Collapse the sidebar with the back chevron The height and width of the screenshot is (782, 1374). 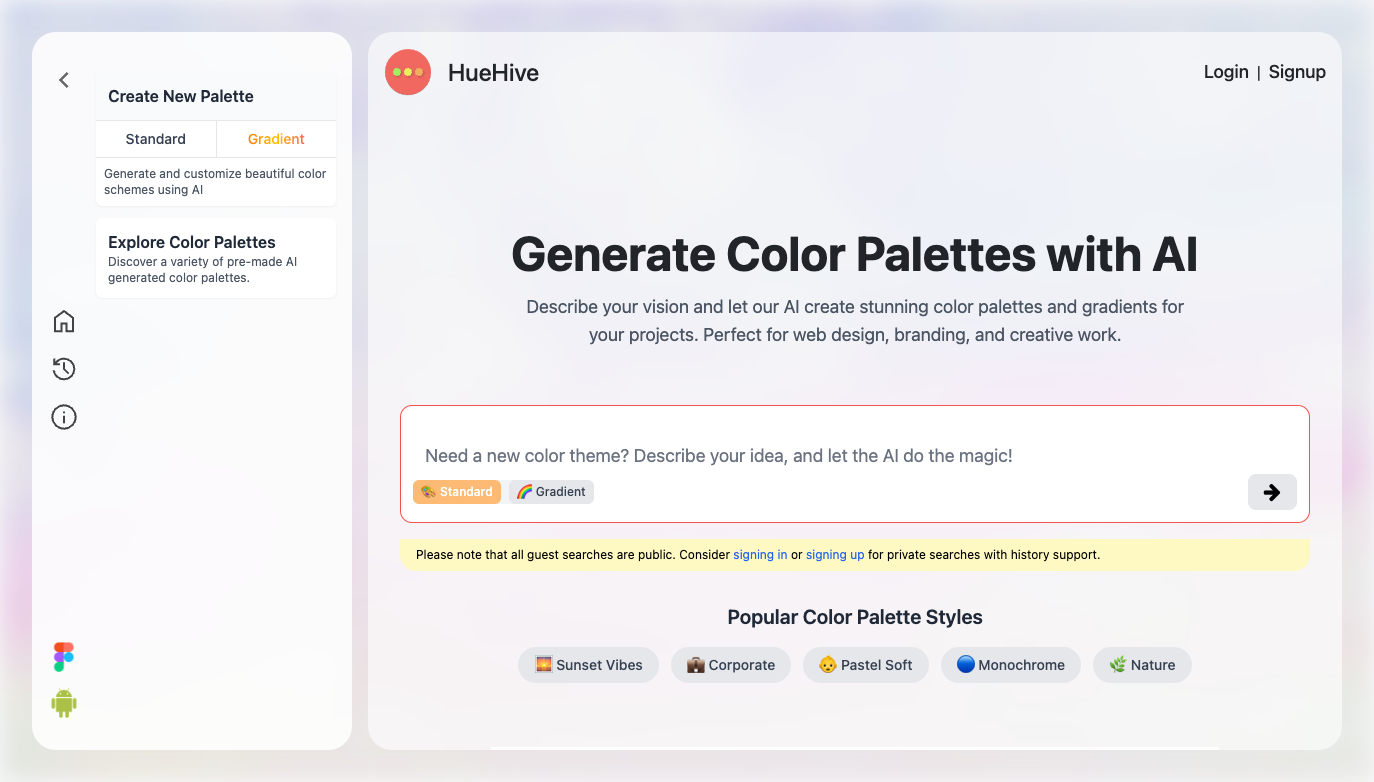point(63,80)
